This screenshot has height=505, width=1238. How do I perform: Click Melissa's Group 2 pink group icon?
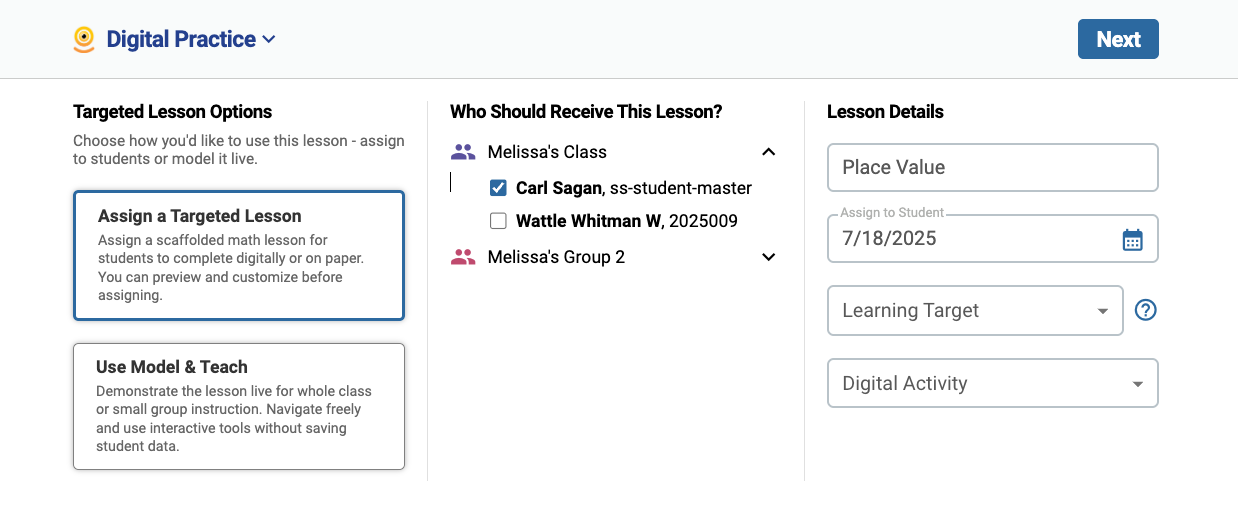pyautogui.click(x=463, y=257)
